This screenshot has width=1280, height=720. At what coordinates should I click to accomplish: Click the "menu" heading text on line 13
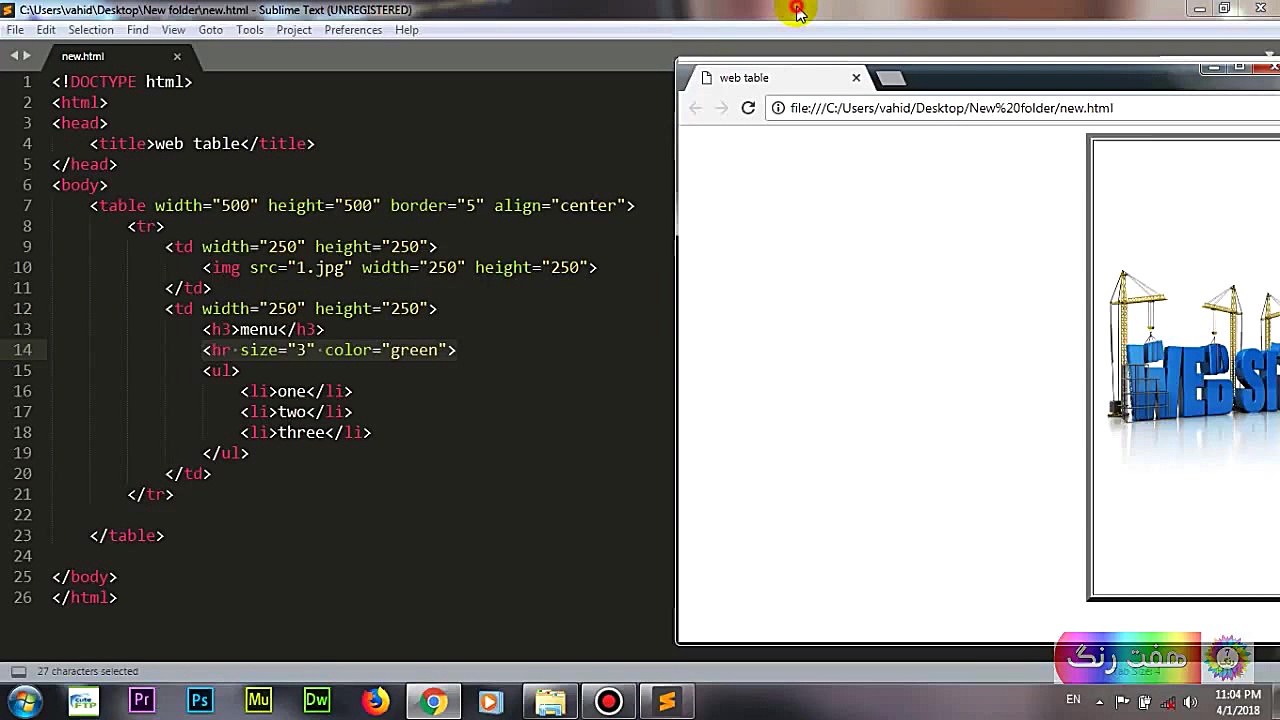point(258,329)
